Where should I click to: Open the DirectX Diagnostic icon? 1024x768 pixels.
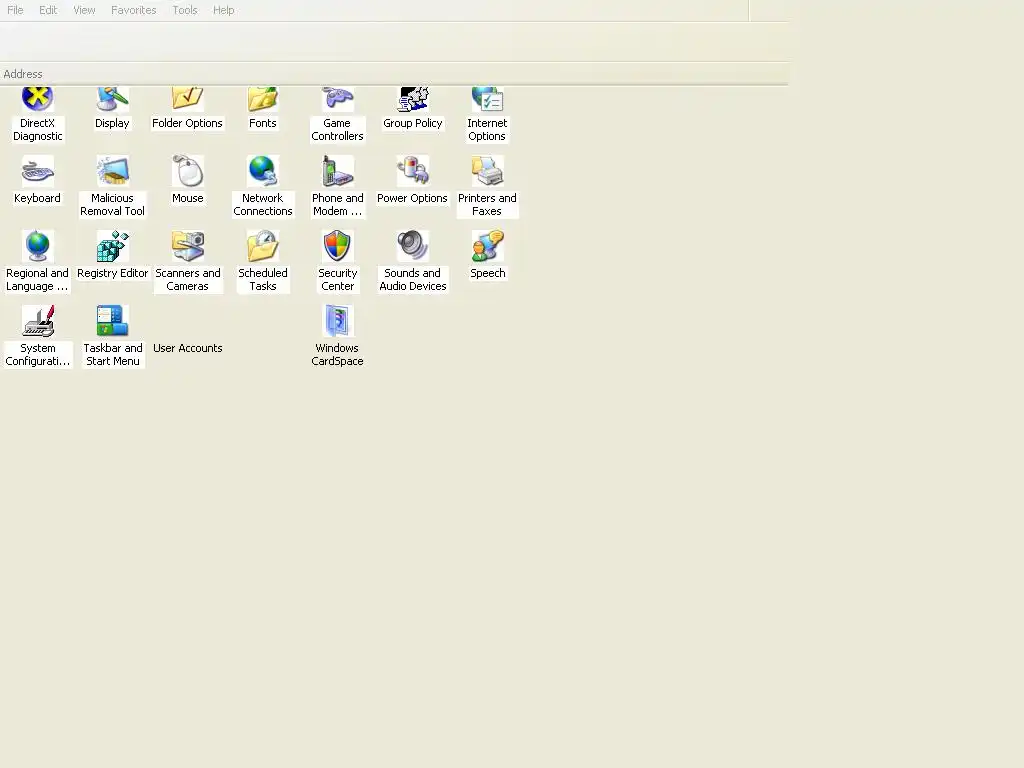pyautogui.click(x=37, y=99)
